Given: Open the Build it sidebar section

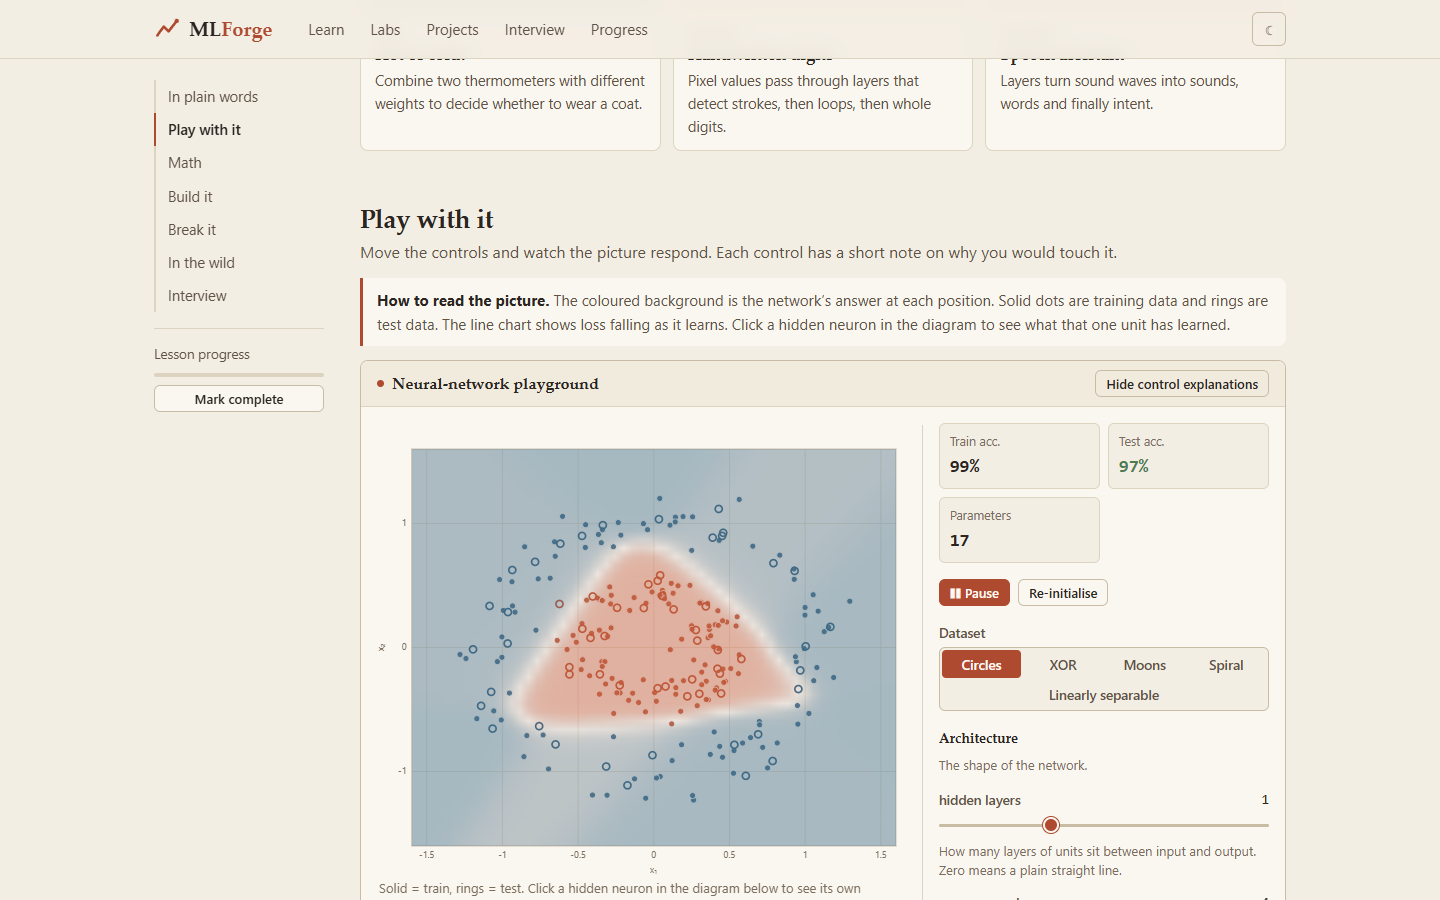Looking at the screenshot, I should click(x=190, y=197).
